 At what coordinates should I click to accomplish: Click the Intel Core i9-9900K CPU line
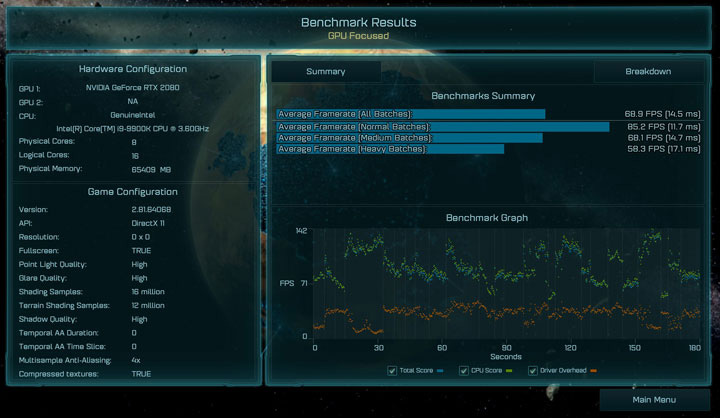[x=133, y=129]
